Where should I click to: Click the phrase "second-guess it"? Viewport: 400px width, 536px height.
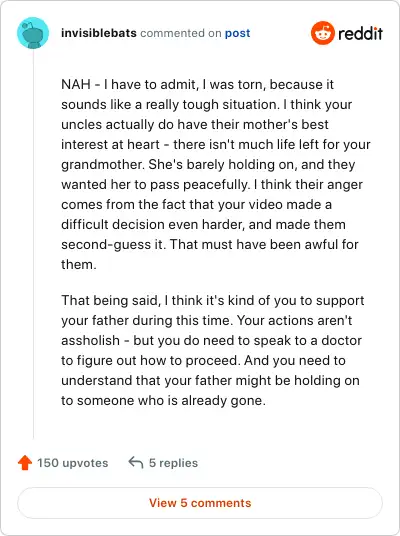(112, 244)
